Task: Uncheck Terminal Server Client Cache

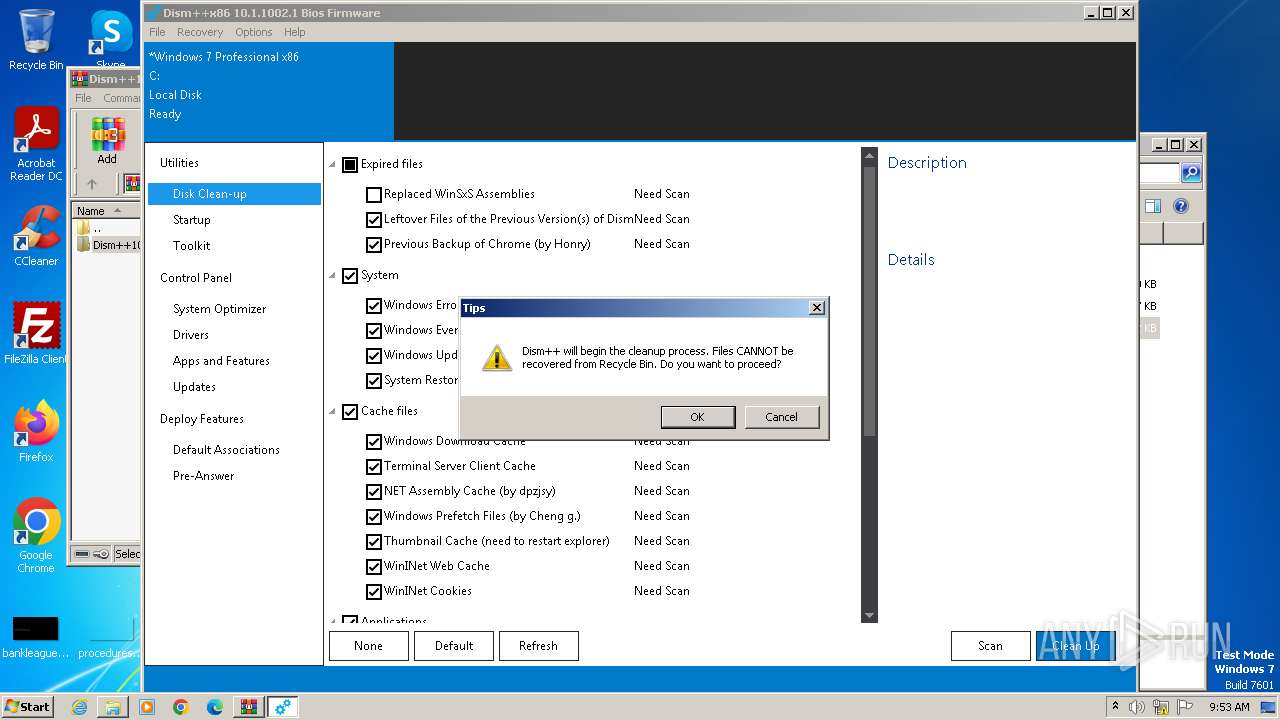Action: 374,467
